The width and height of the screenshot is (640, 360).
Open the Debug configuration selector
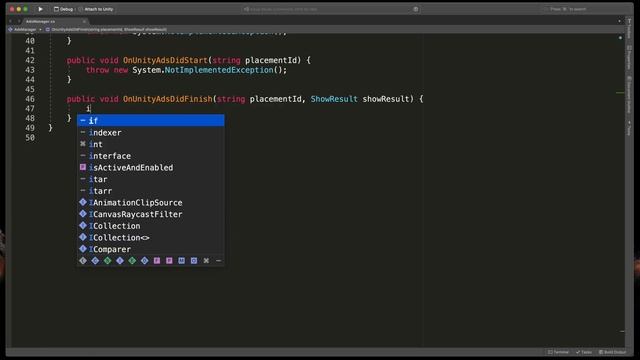click(63, 9)
